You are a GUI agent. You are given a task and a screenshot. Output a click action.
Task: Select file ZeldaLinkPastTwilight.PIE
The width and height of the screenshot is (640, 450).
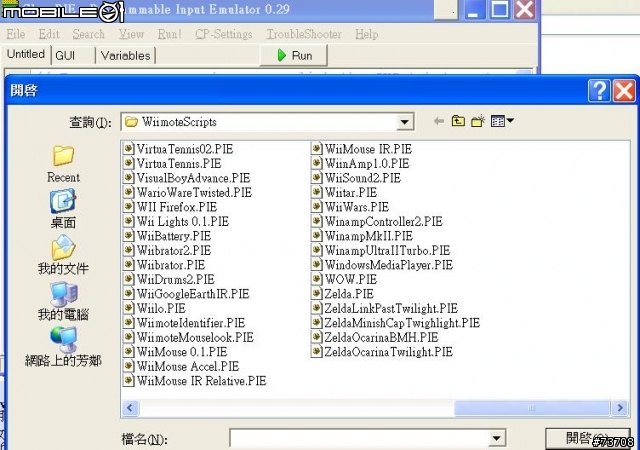(391, 308)
